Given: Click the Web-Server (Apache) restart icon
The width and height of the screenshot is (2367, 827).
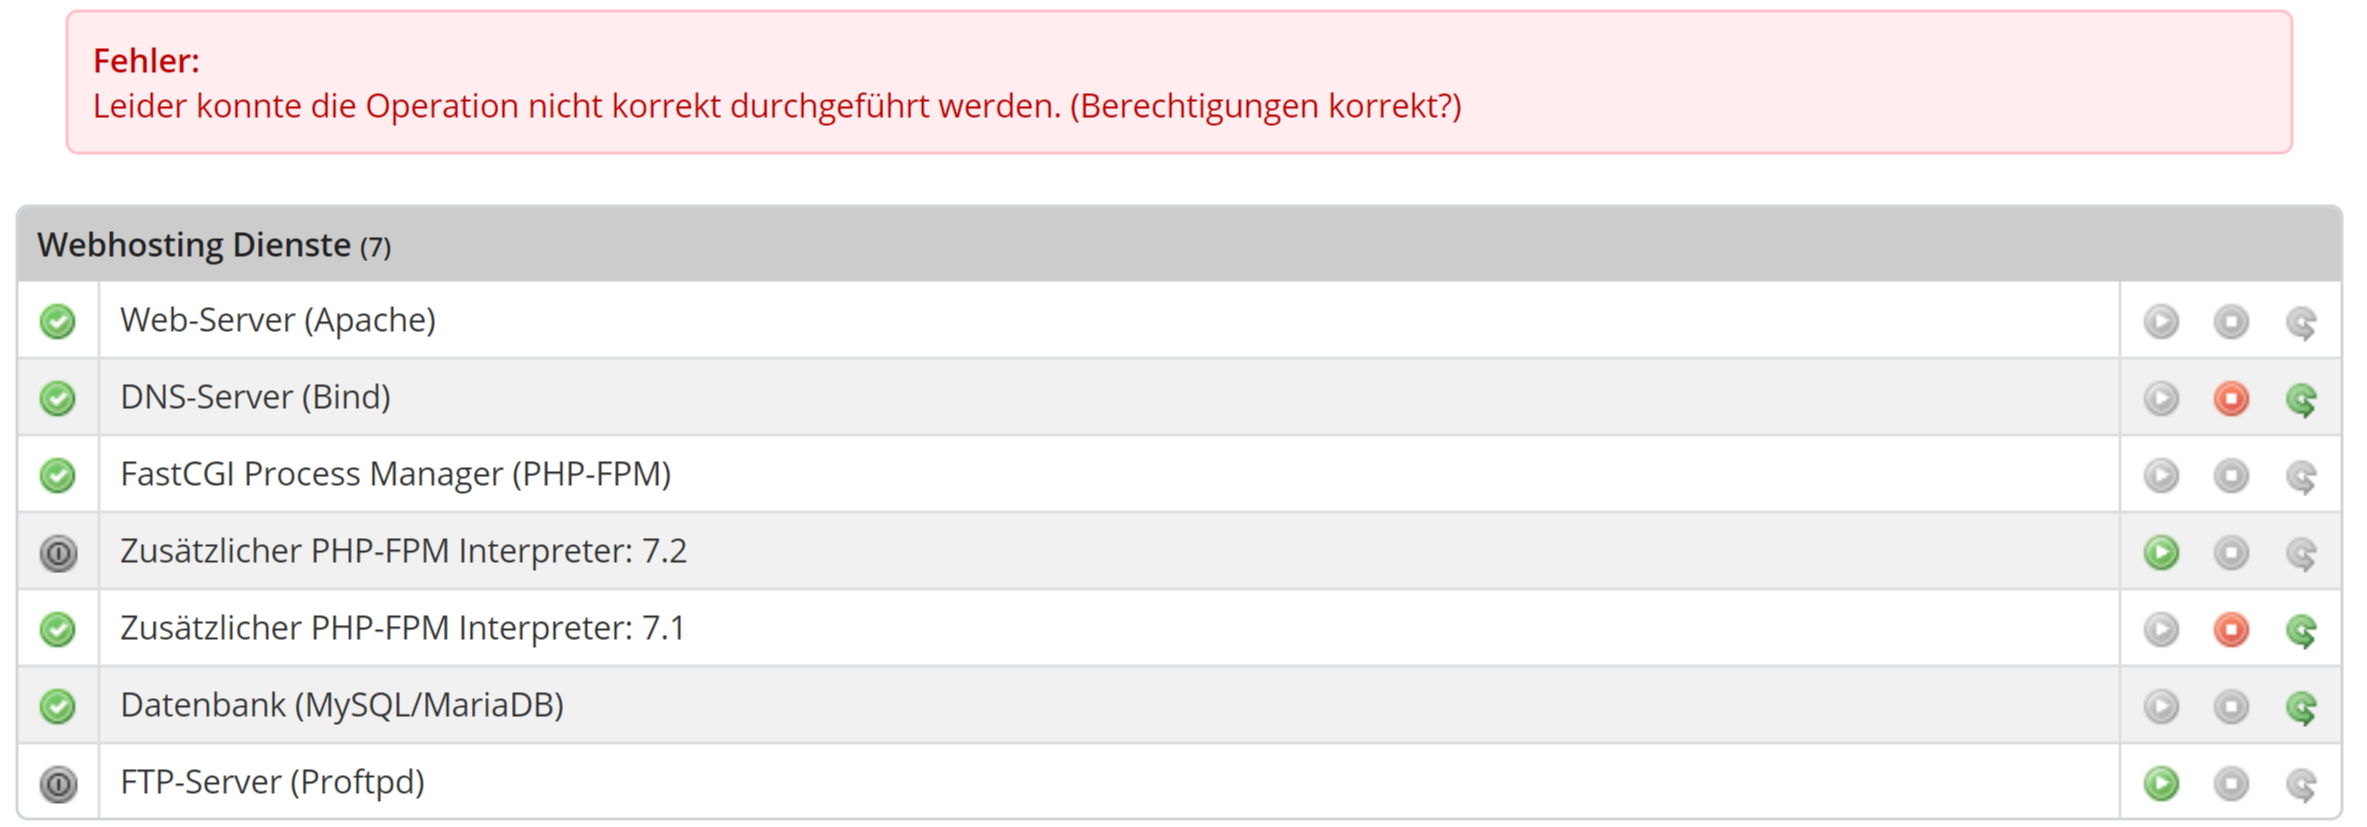Looking at the screenshot, I should point(2301,323).
